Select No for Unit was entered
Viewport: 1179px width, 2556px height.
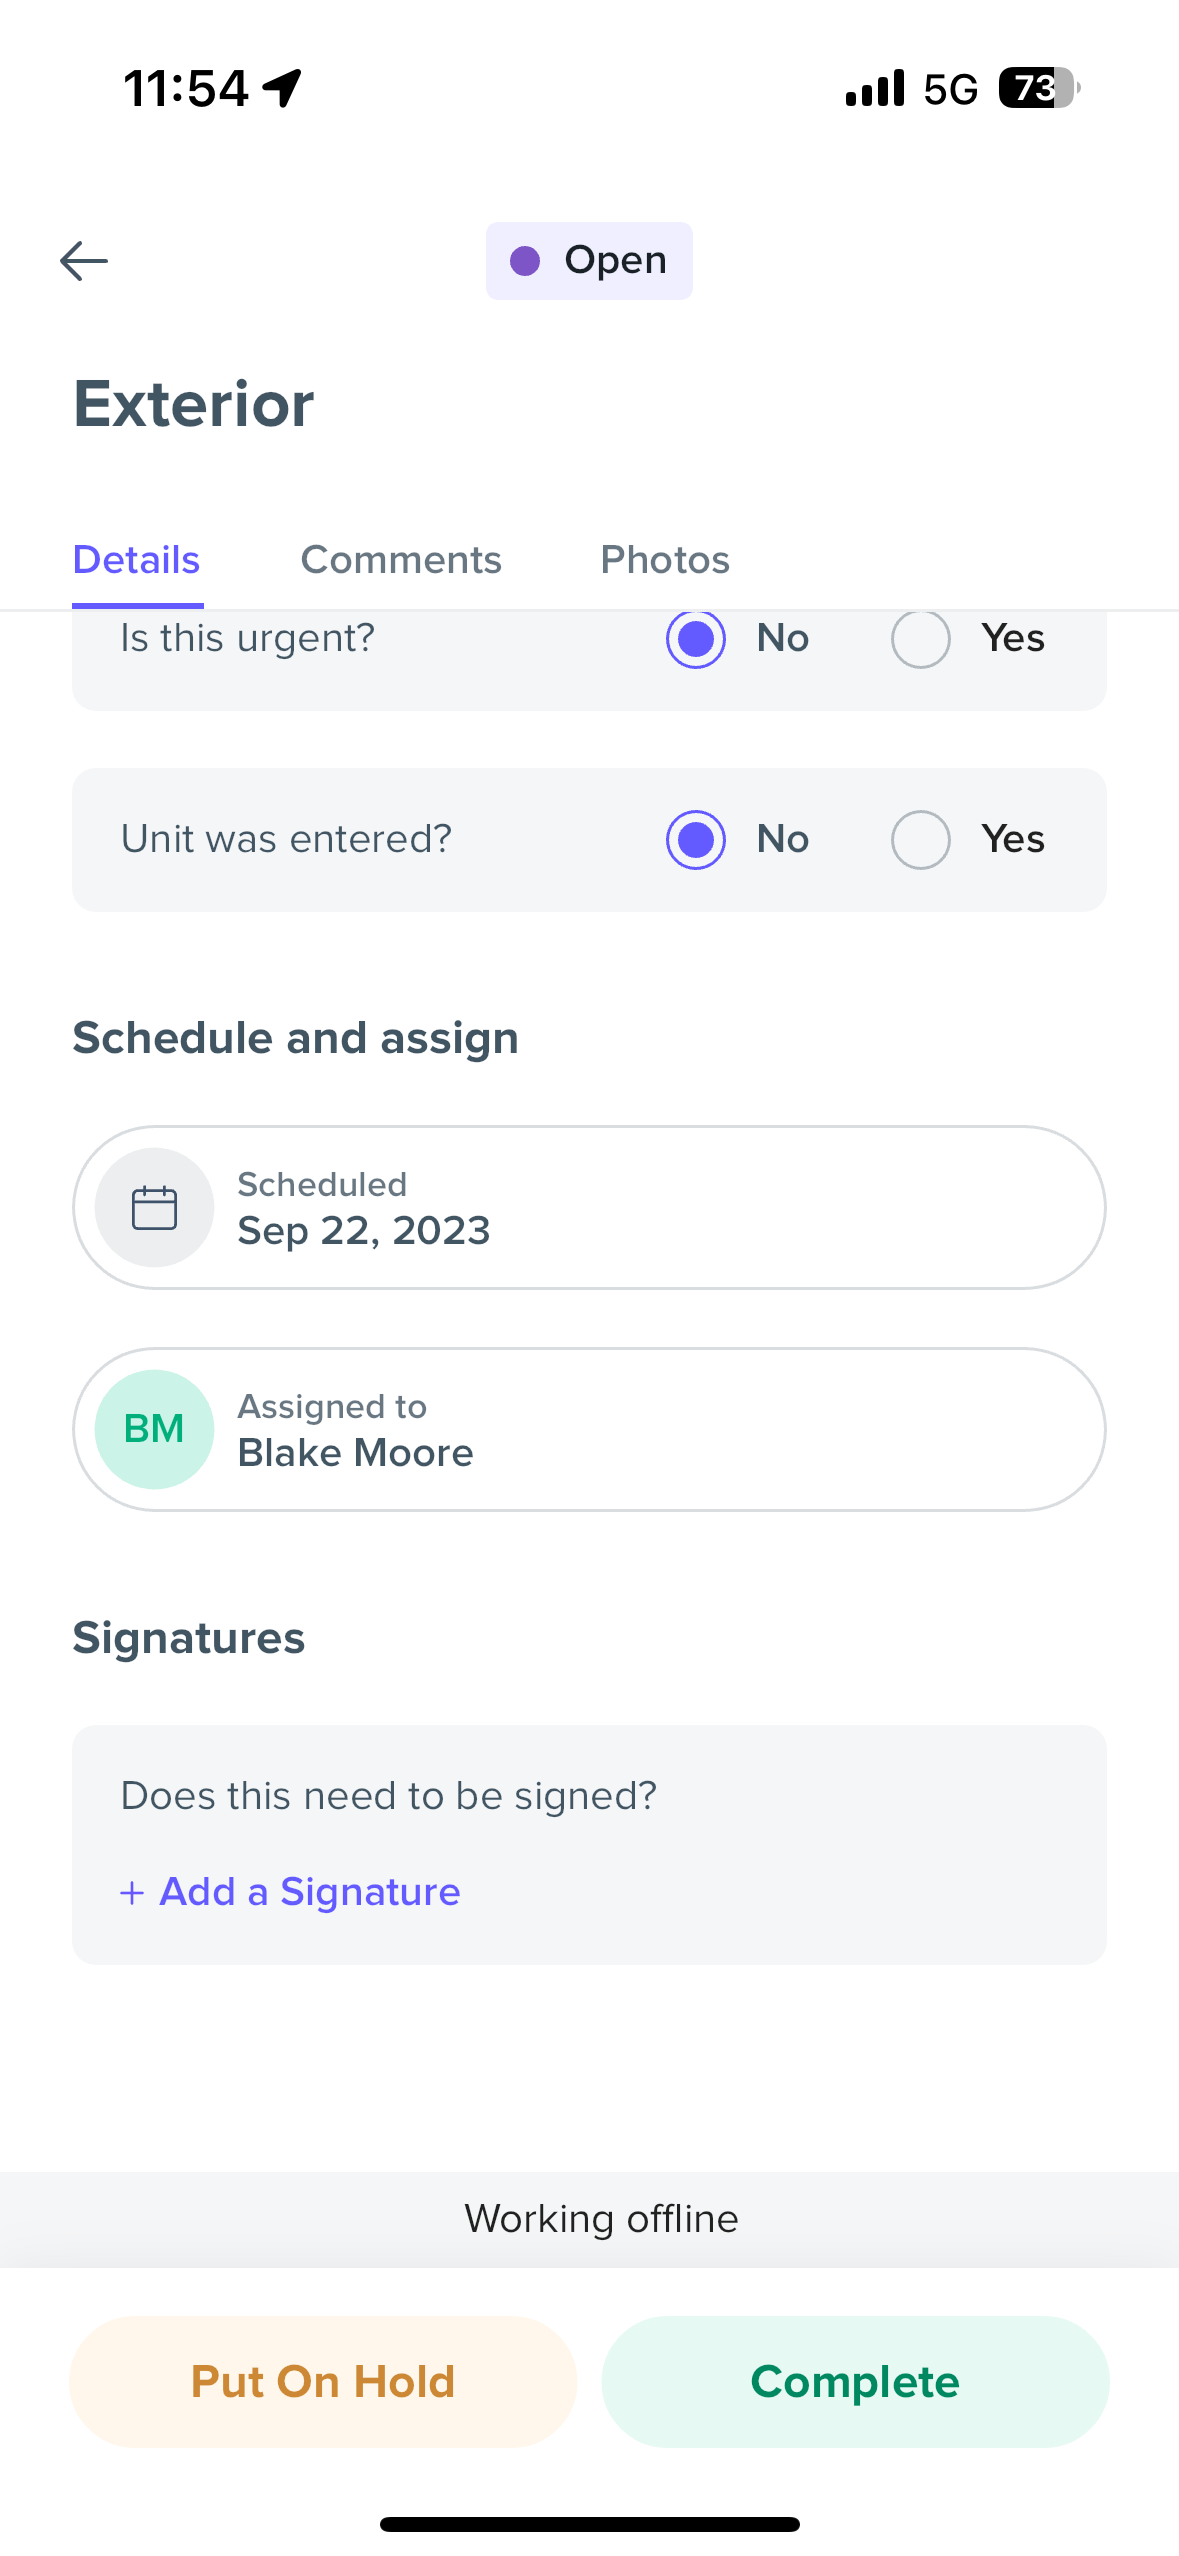(x=696, y=839)
